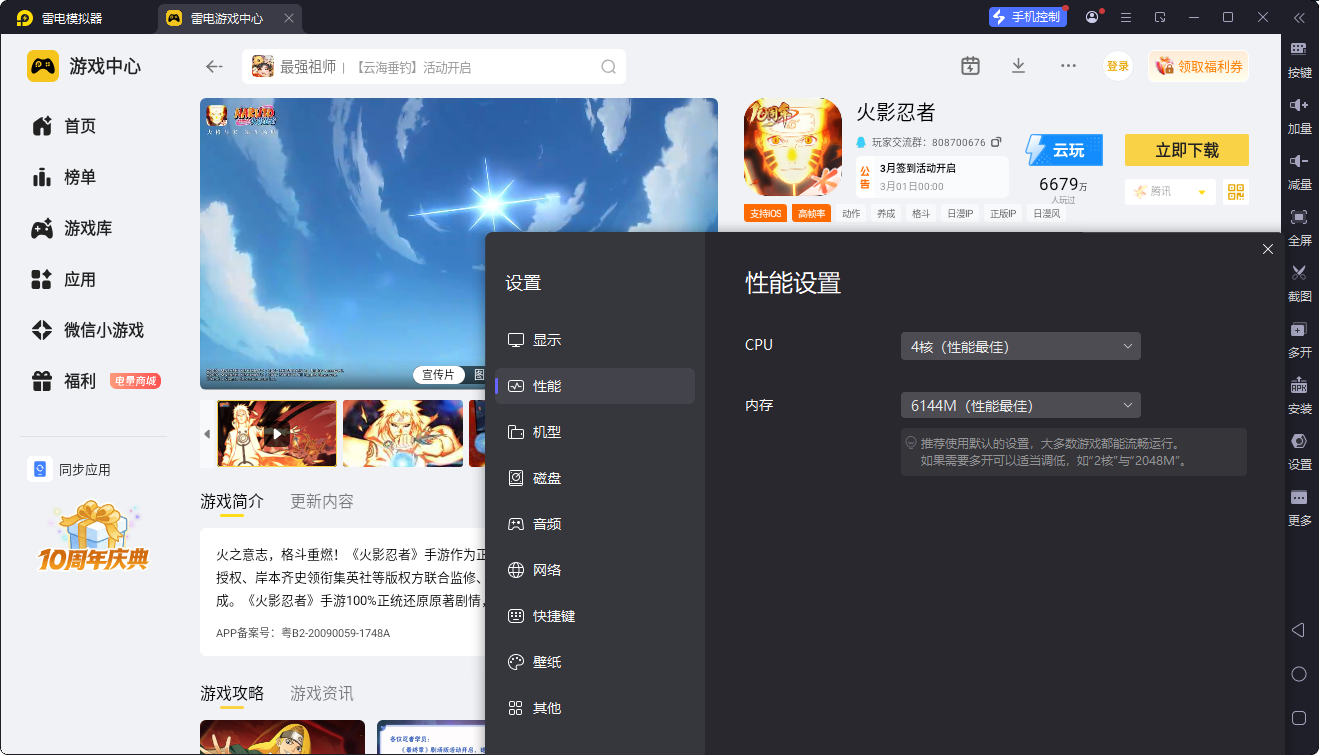Open the 多开 multi-instance tool
This screenshot has width=1319, height=755.
1299,339
